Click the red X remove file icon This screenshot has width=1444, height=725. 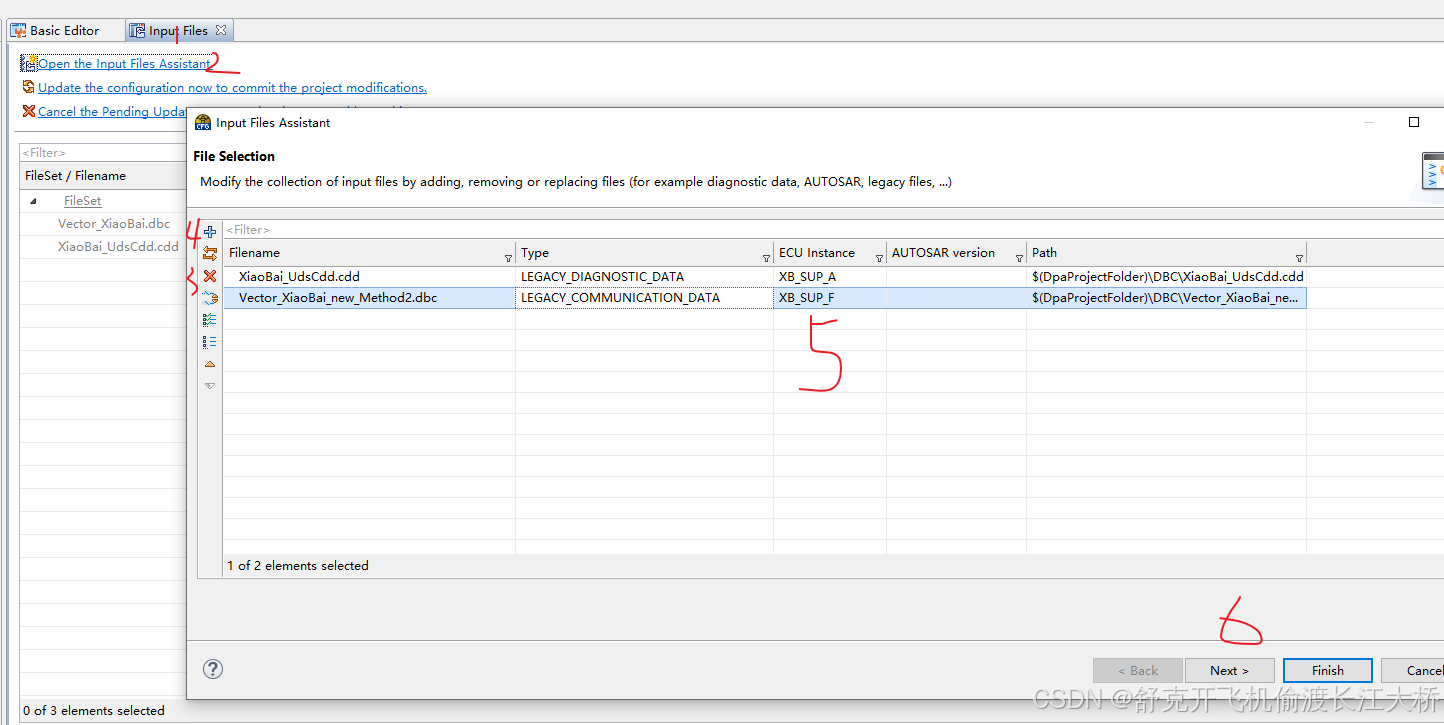click(210, 276)
